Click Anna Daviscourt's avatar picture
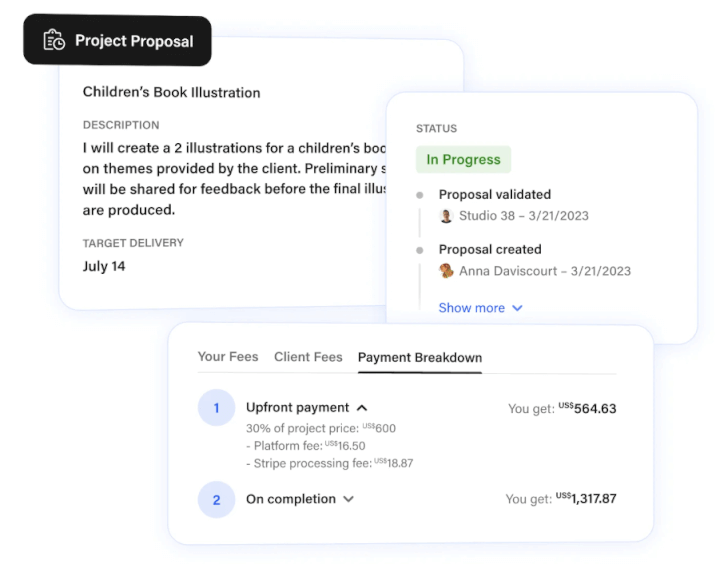 click(446, 271)
